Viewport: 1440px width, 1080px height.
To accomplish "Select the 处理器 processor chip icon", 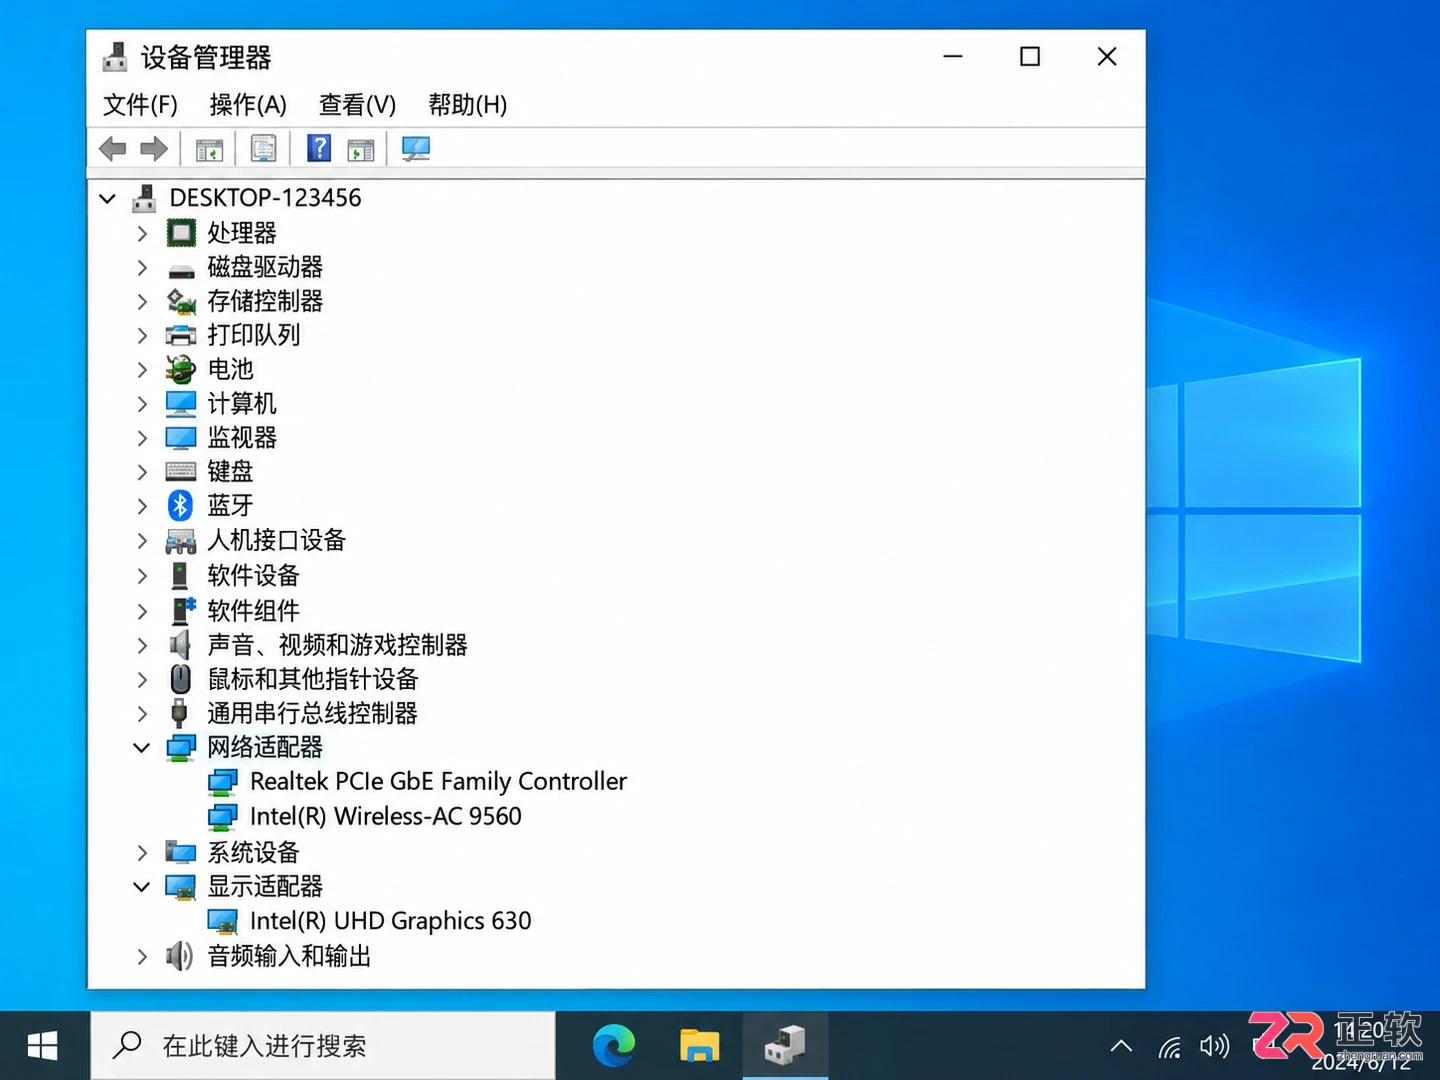I will (181, 233).
